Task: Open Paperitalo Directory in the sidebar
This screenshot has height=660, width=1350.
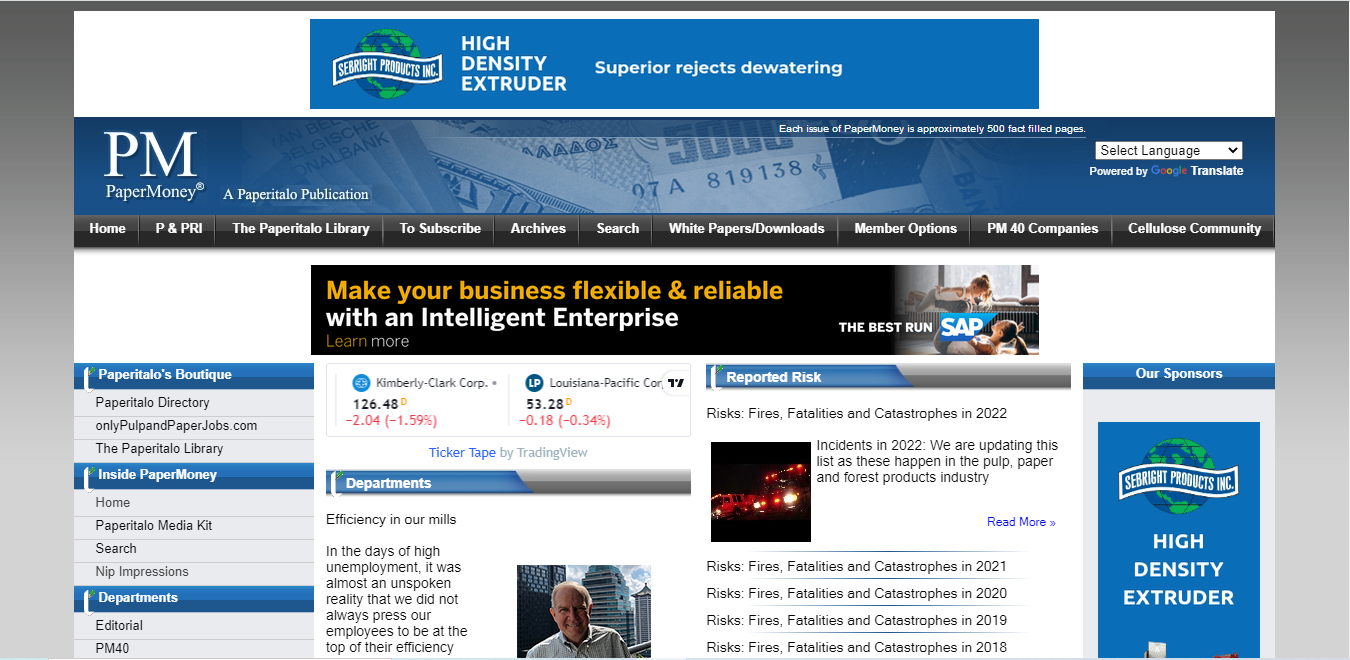Action: point(153,403)
